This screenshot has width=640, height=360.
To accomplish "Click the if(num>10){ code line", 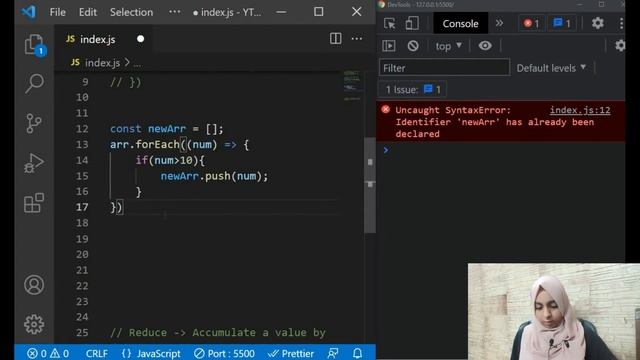I will coord(170,160).
